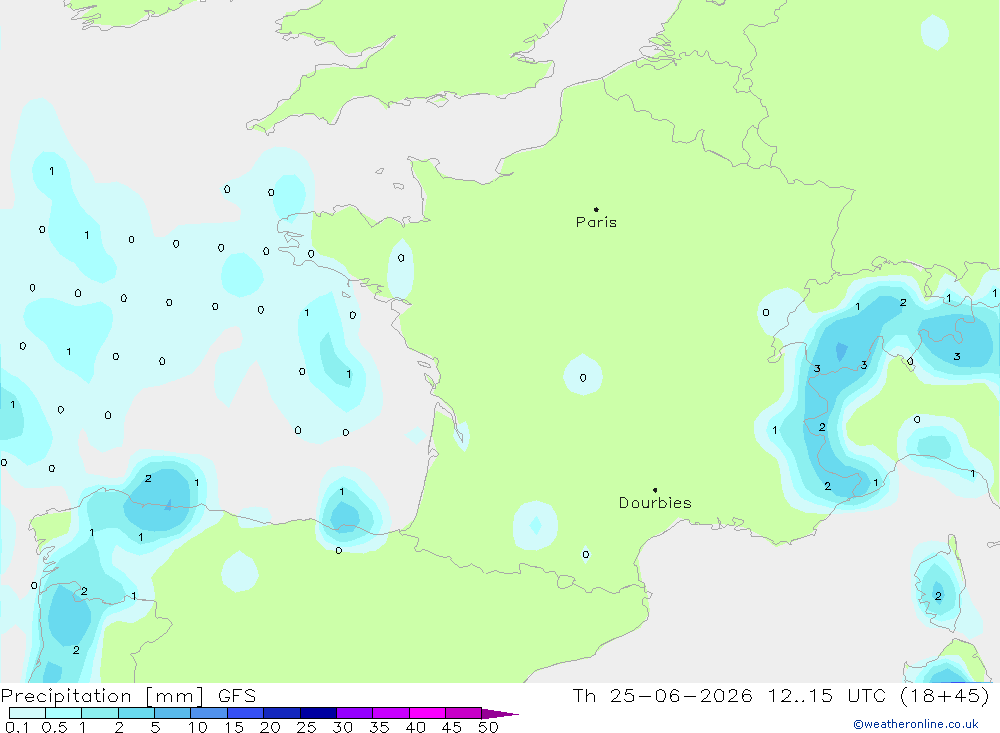Pick the 20–25 mm legend swatch
Viewport: 1000px width, 733px height.
pyautogui.click(x=282, y=713)
